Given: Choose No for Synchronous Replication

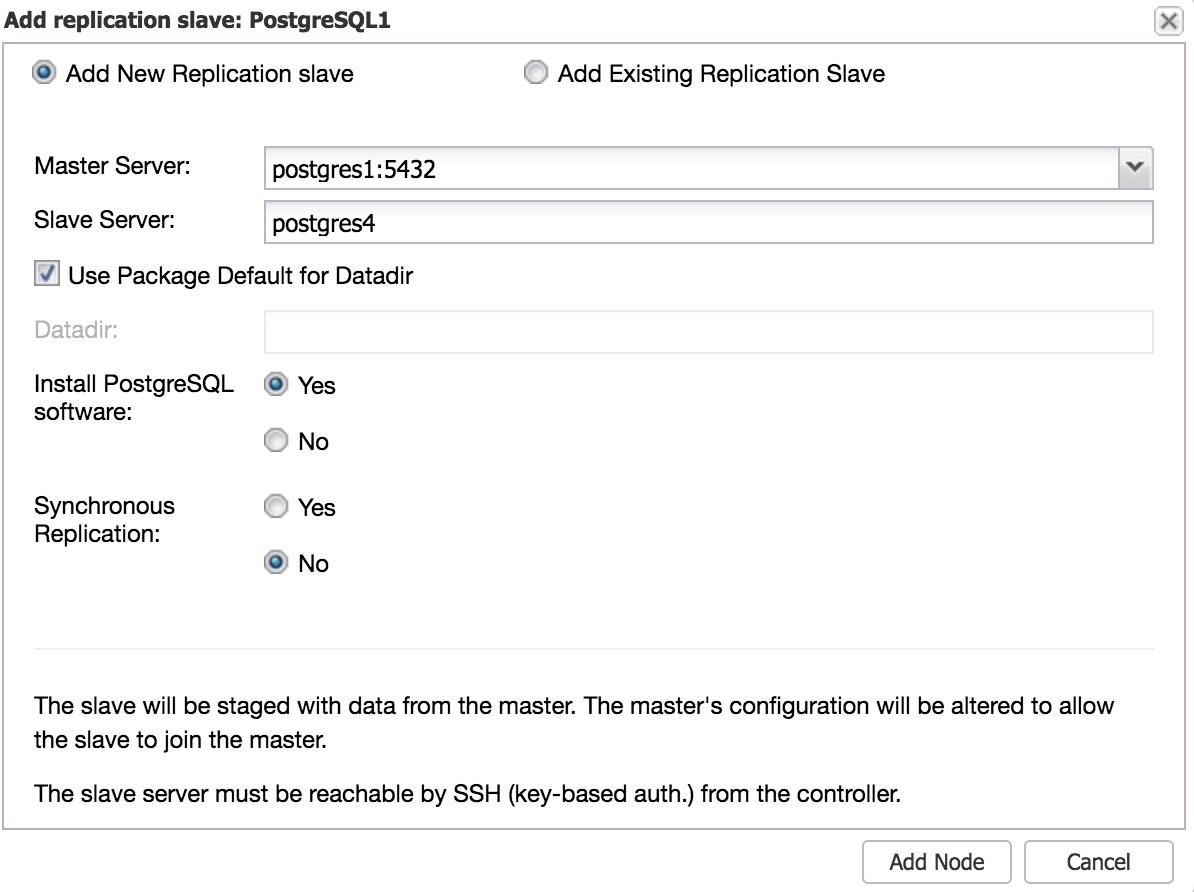Looking at the screenshot, I should [276, 562].
